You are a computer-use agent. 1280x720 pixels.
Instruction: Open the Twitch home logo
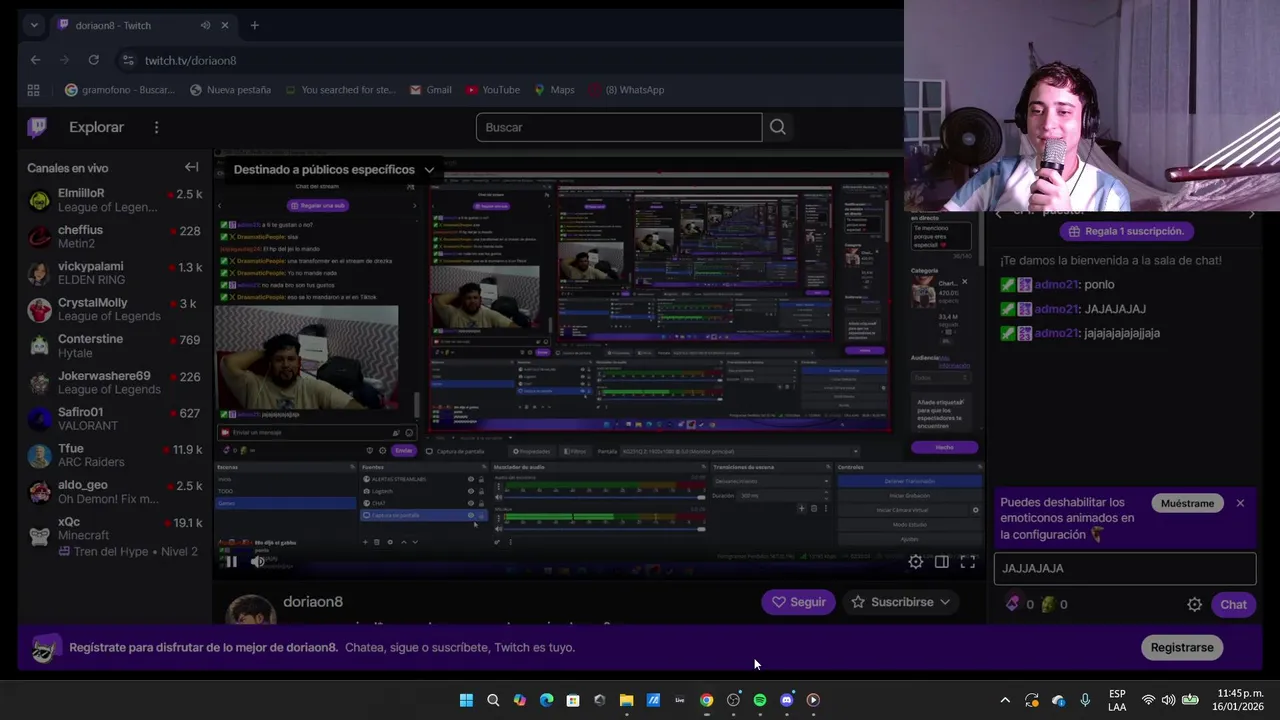pyautogui.click(x=36, y=127)
